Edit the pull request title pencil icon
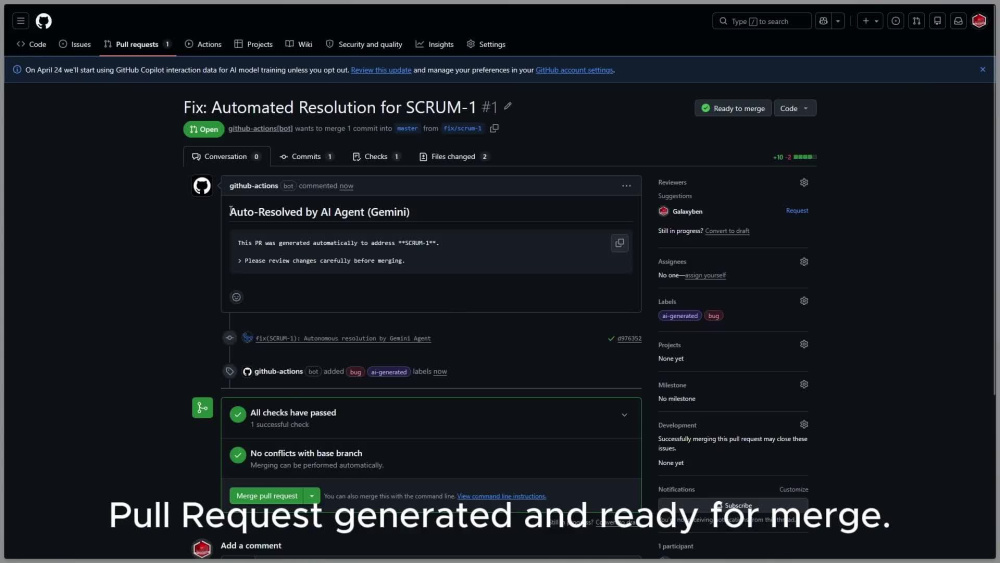 tap(508, 106)
